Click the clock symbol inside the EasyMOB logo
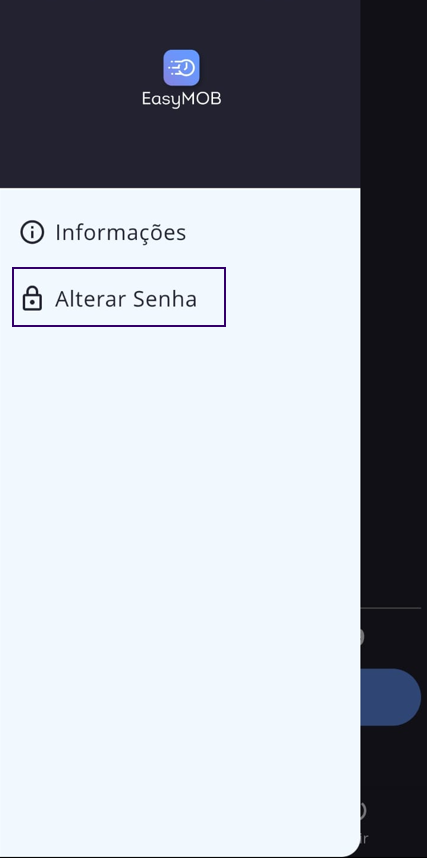The image size is (427, 858). click(188, 68)
